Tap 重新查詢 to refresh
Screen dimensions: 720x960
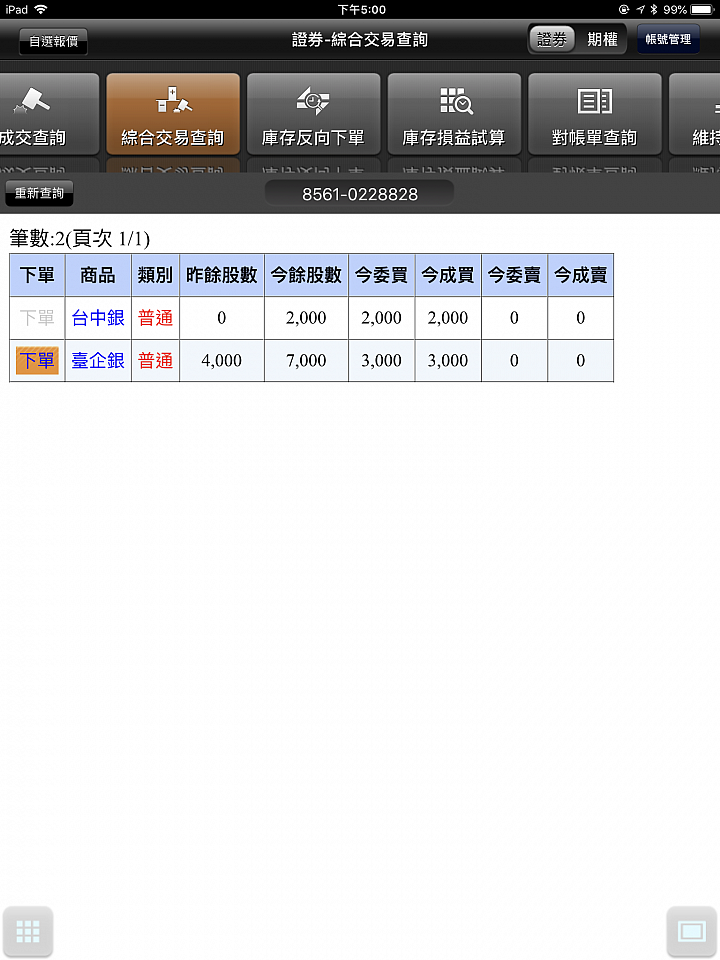[x=39, y=193]
